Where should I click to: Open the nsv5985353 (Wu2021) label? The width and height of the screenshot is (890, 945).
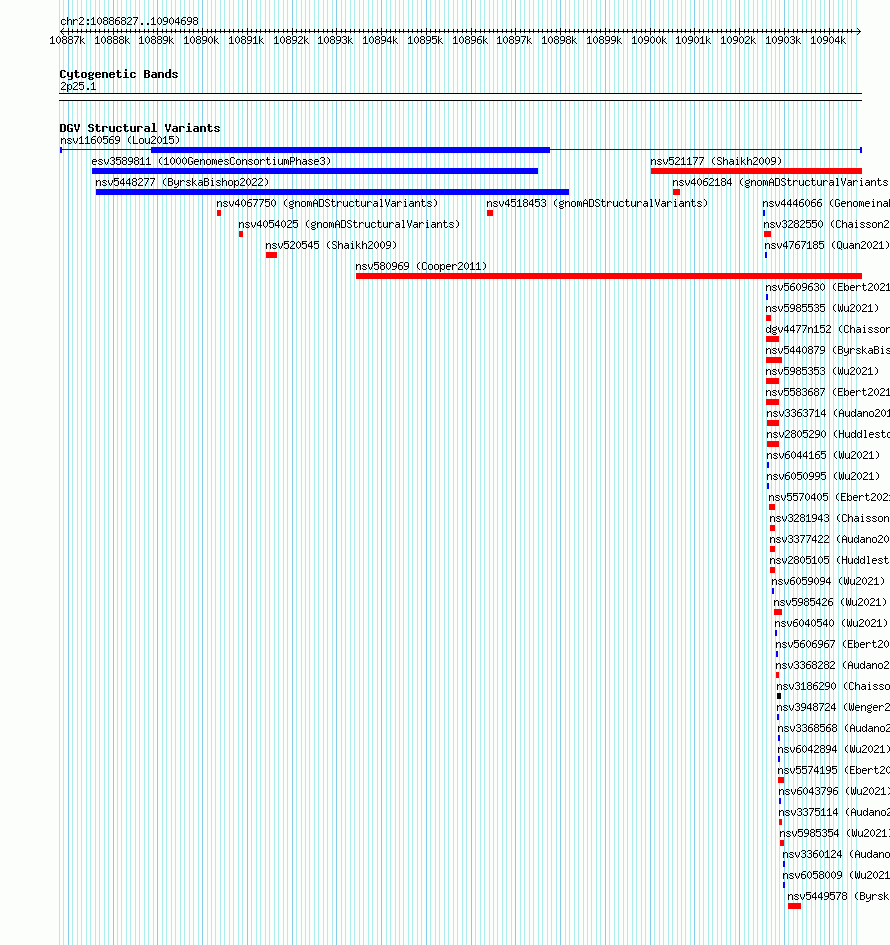tap(823, 371)
